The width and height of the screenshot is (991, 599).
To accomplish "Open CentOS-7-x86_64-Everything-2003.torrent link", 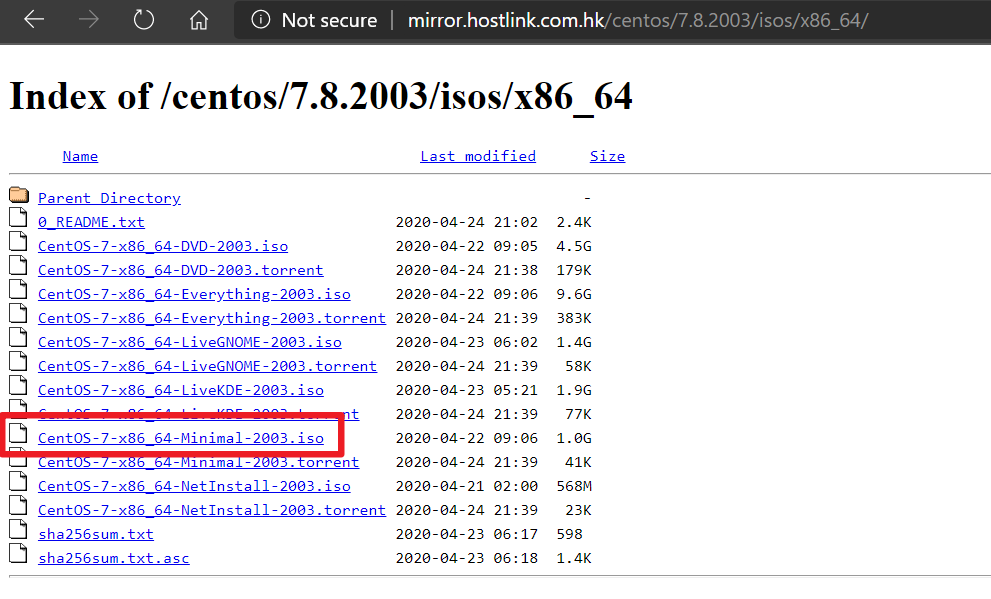I will click(x=212, y=318).
